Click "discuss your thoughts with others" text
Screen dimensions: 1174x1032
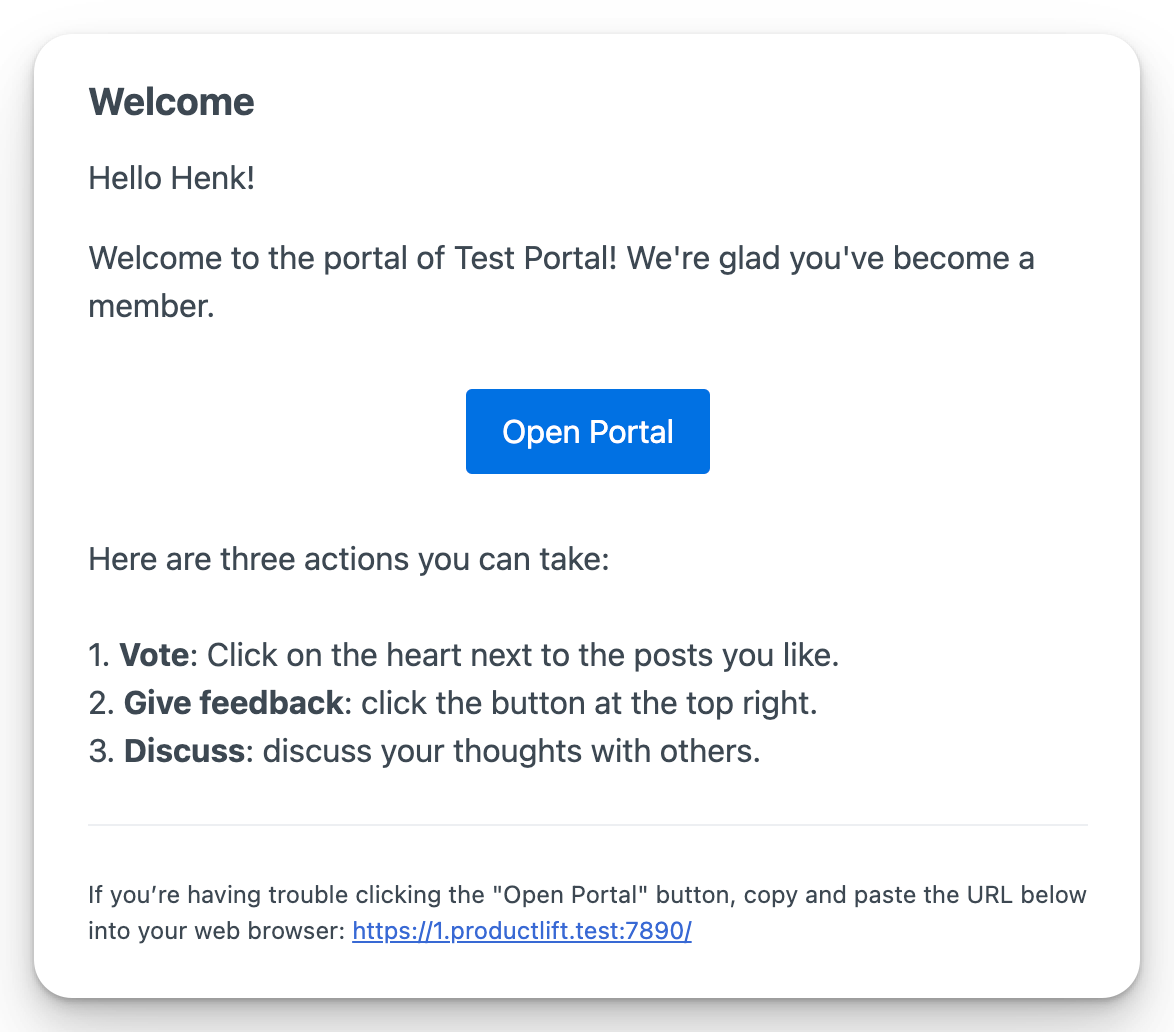tap(511, 751)
